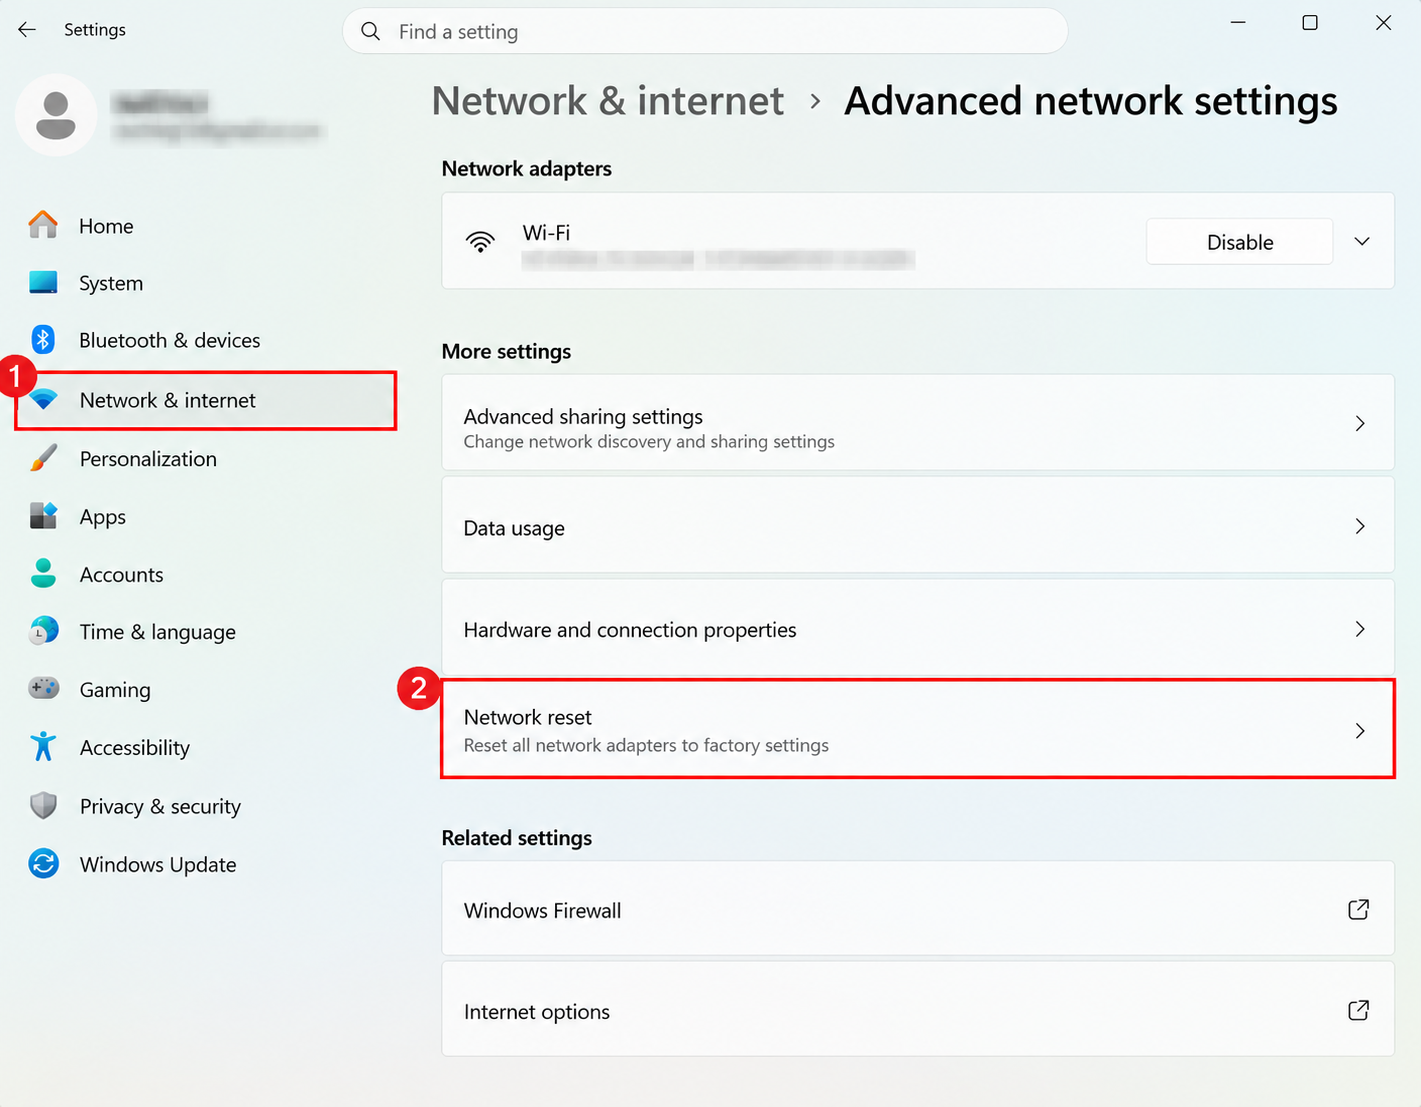Open the Network reset chevron
The width and height of the screenshot is (1421, 1107).
pos(1360,731)
